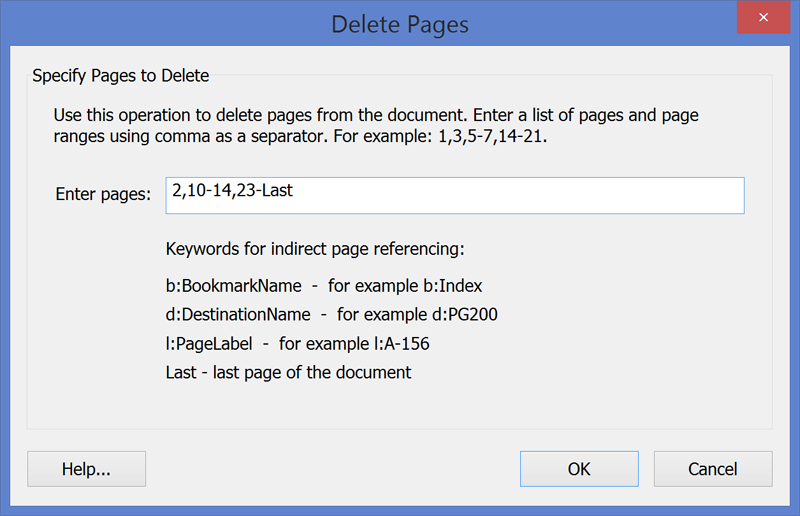Viewport: 800px width, 516px height.
Task: Place cursor on '2,10-14' in pages field
Action: click(x=202, y=190)
